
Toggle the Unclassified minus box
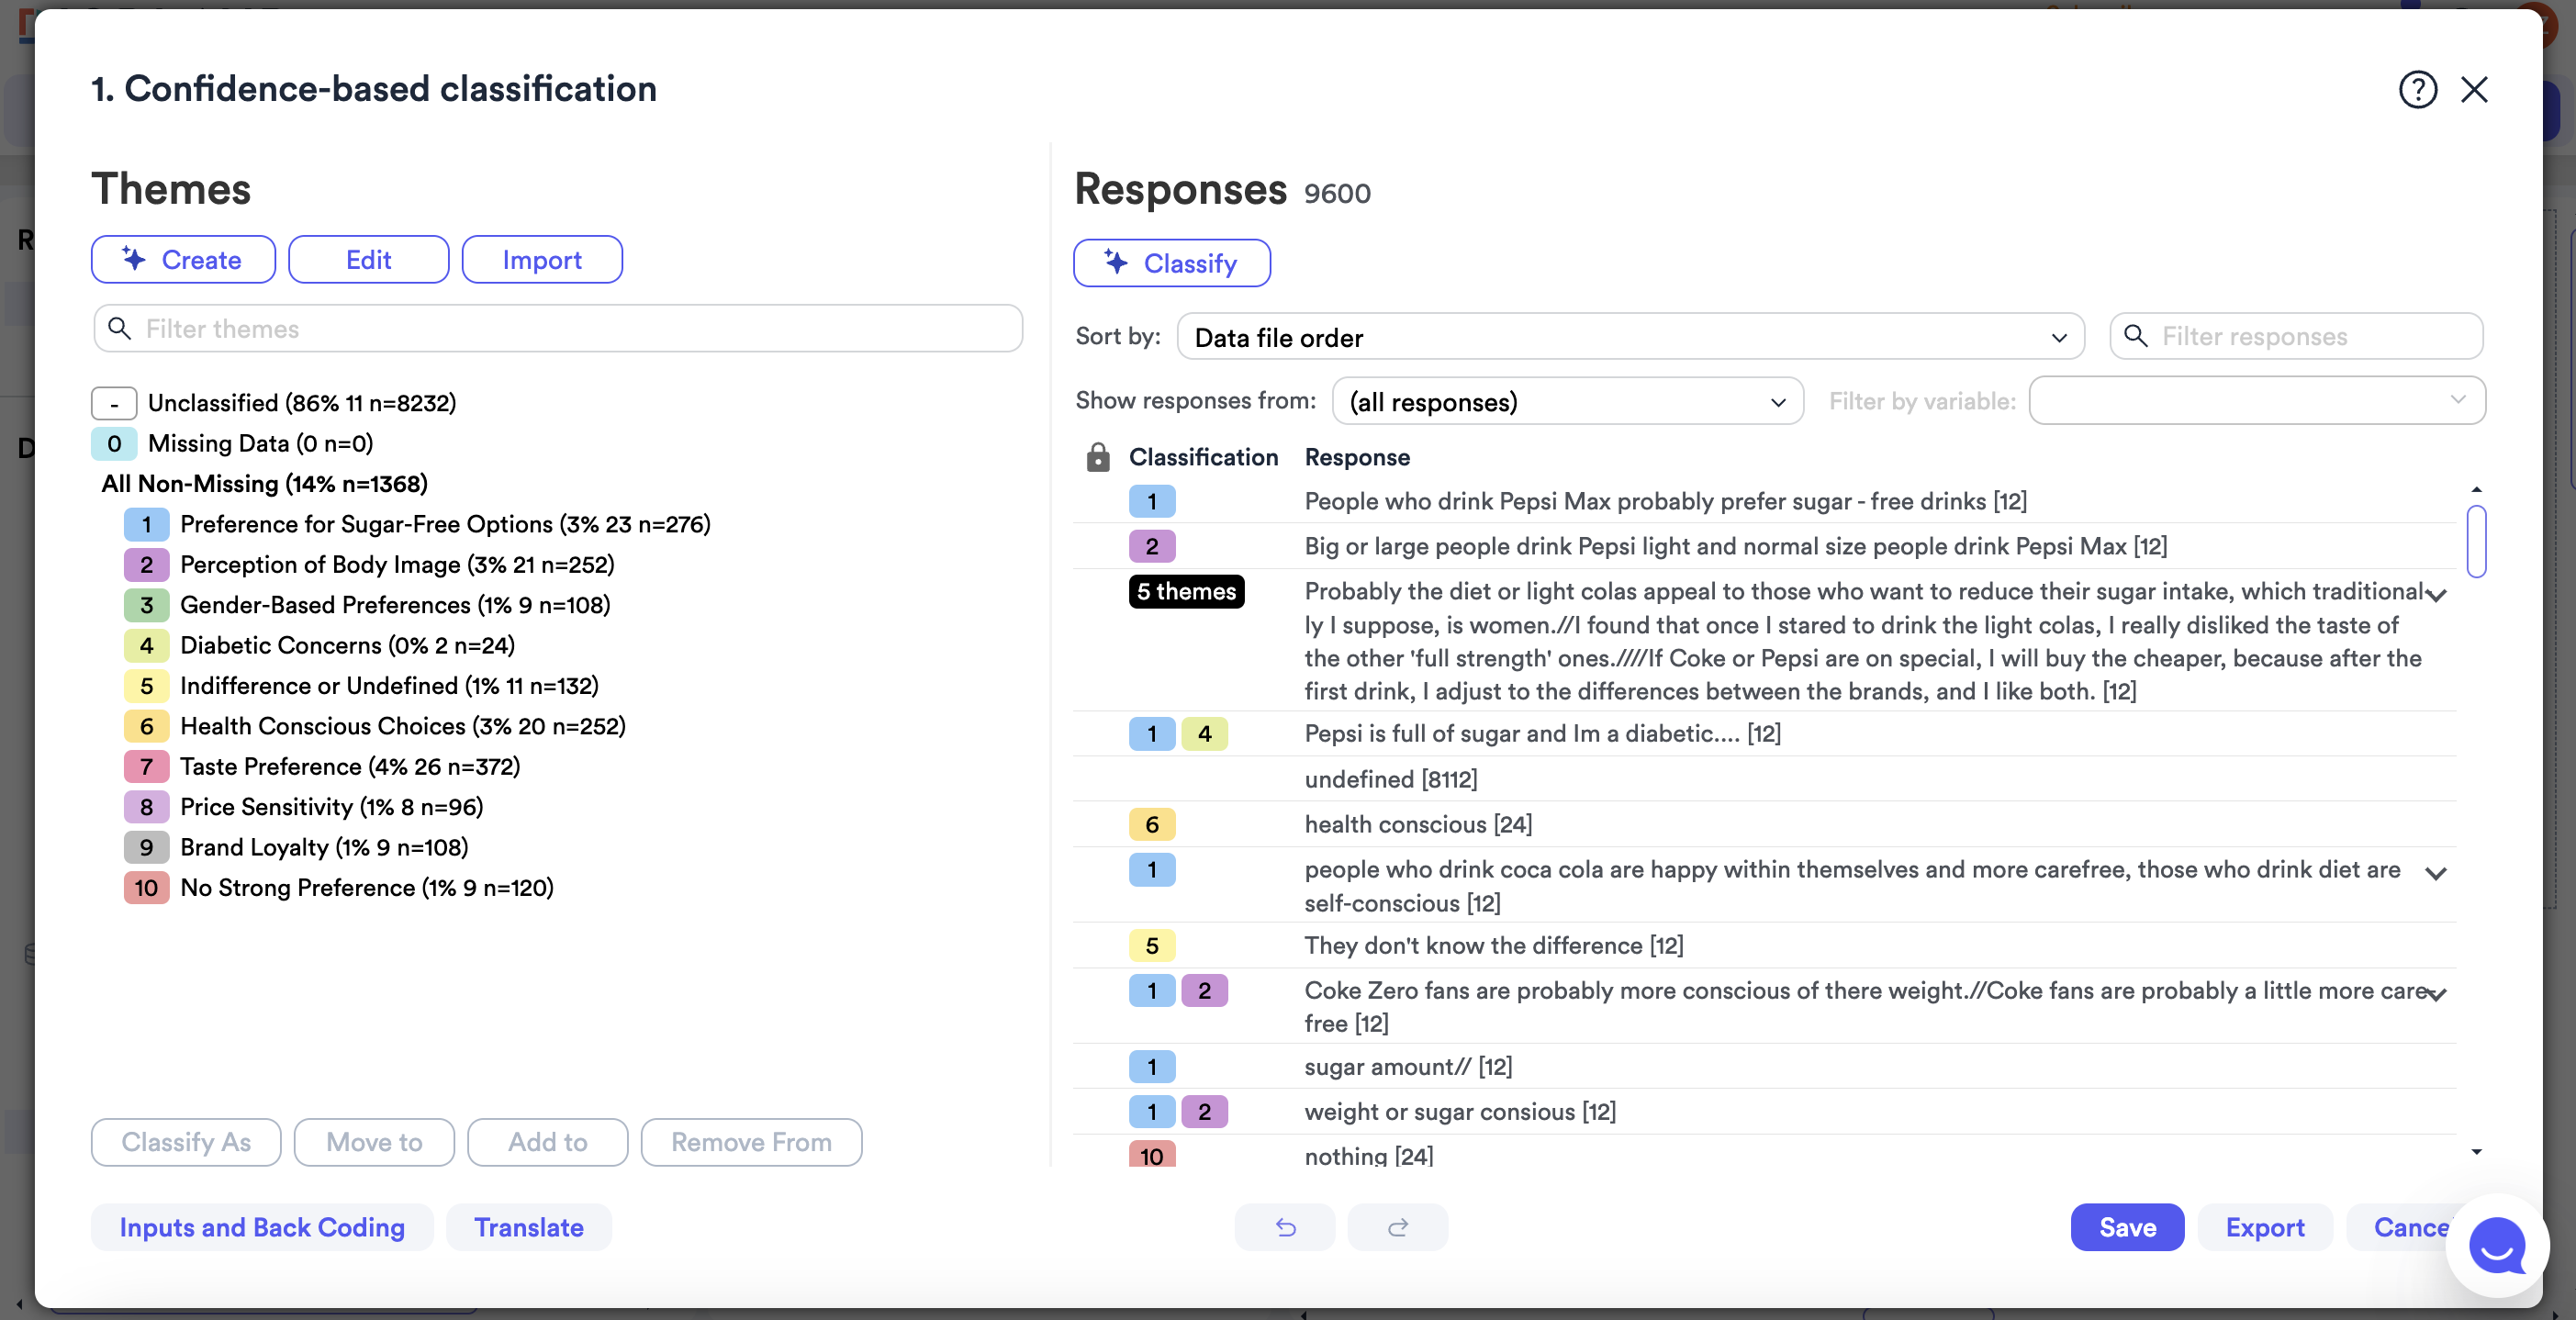pos(114,403)
